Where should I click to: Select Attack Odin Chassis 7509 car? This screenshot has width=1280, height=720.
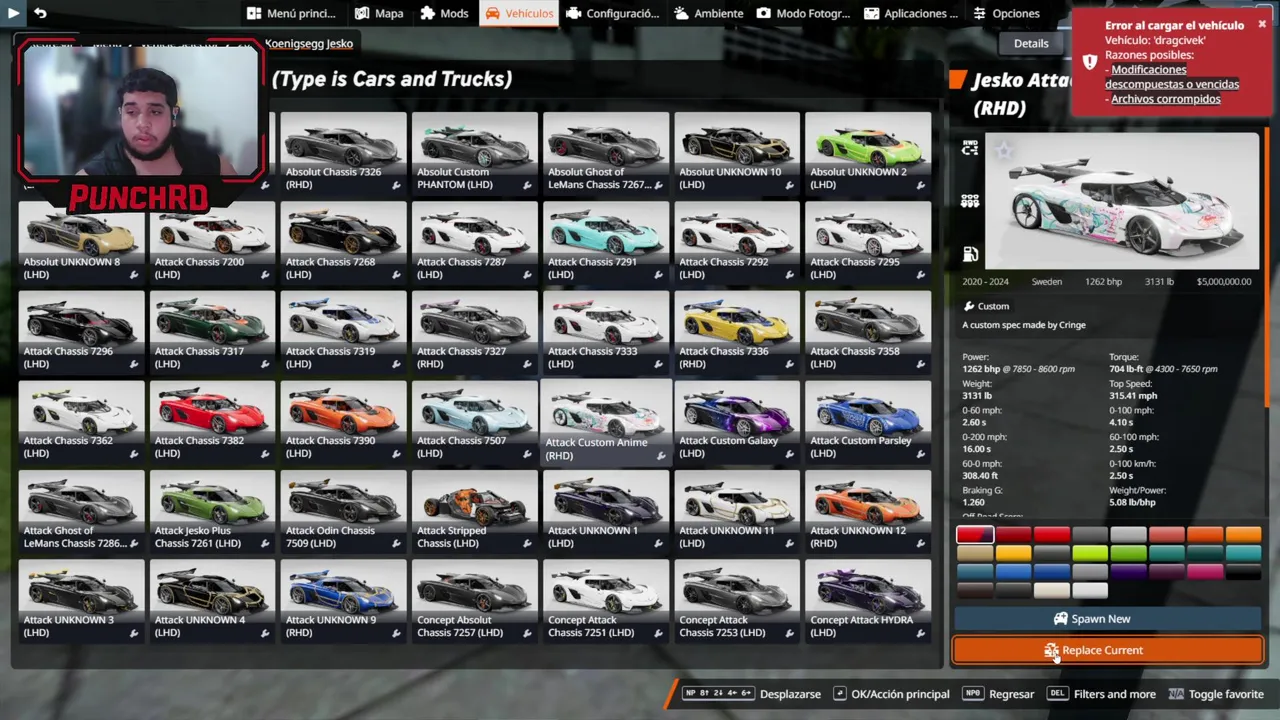click(343, 510)
